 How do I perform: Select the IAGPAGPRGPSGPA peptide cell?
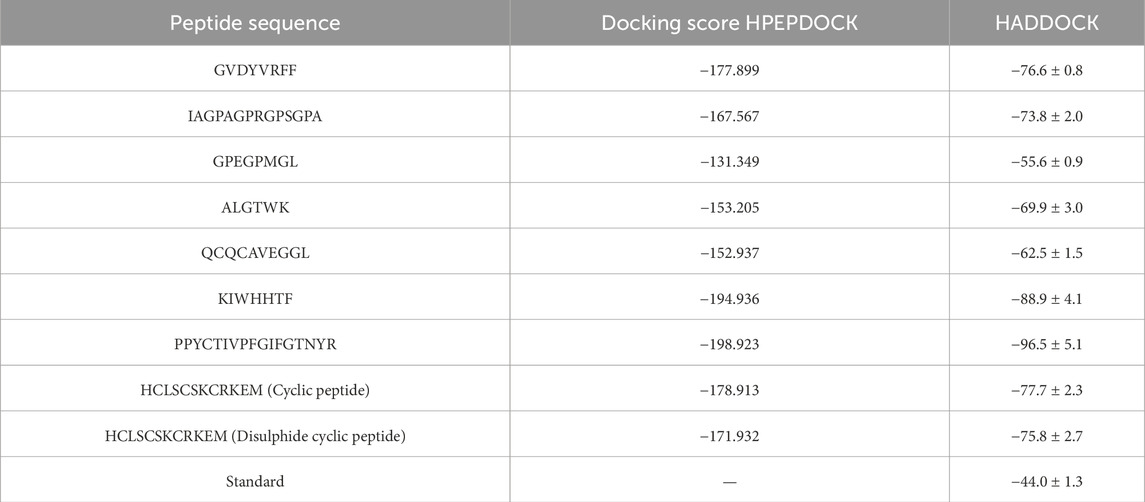[x=255, y=115]
